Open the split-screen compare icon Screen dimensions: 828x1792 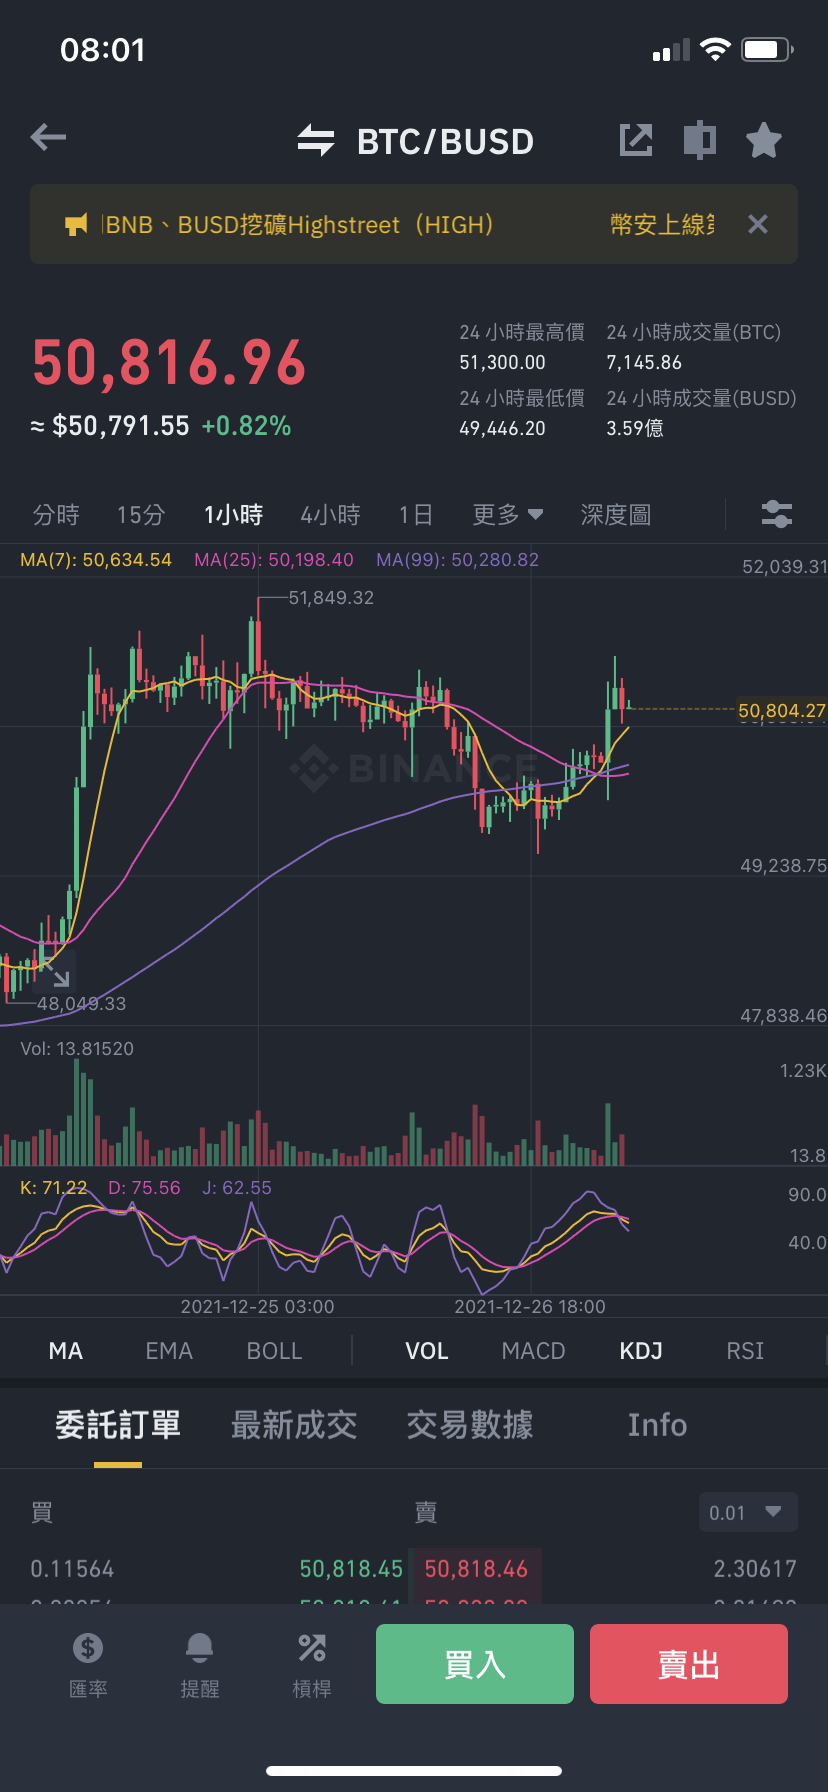point(700,140)
